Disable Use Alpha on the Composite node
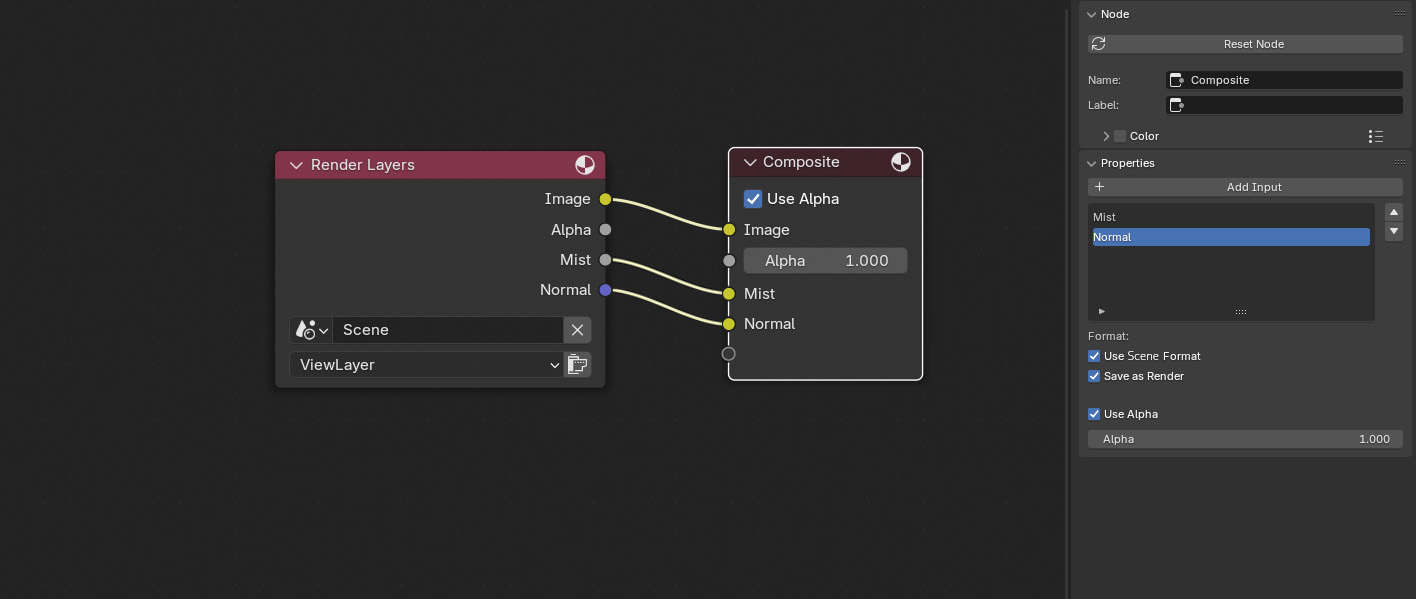 753,199
